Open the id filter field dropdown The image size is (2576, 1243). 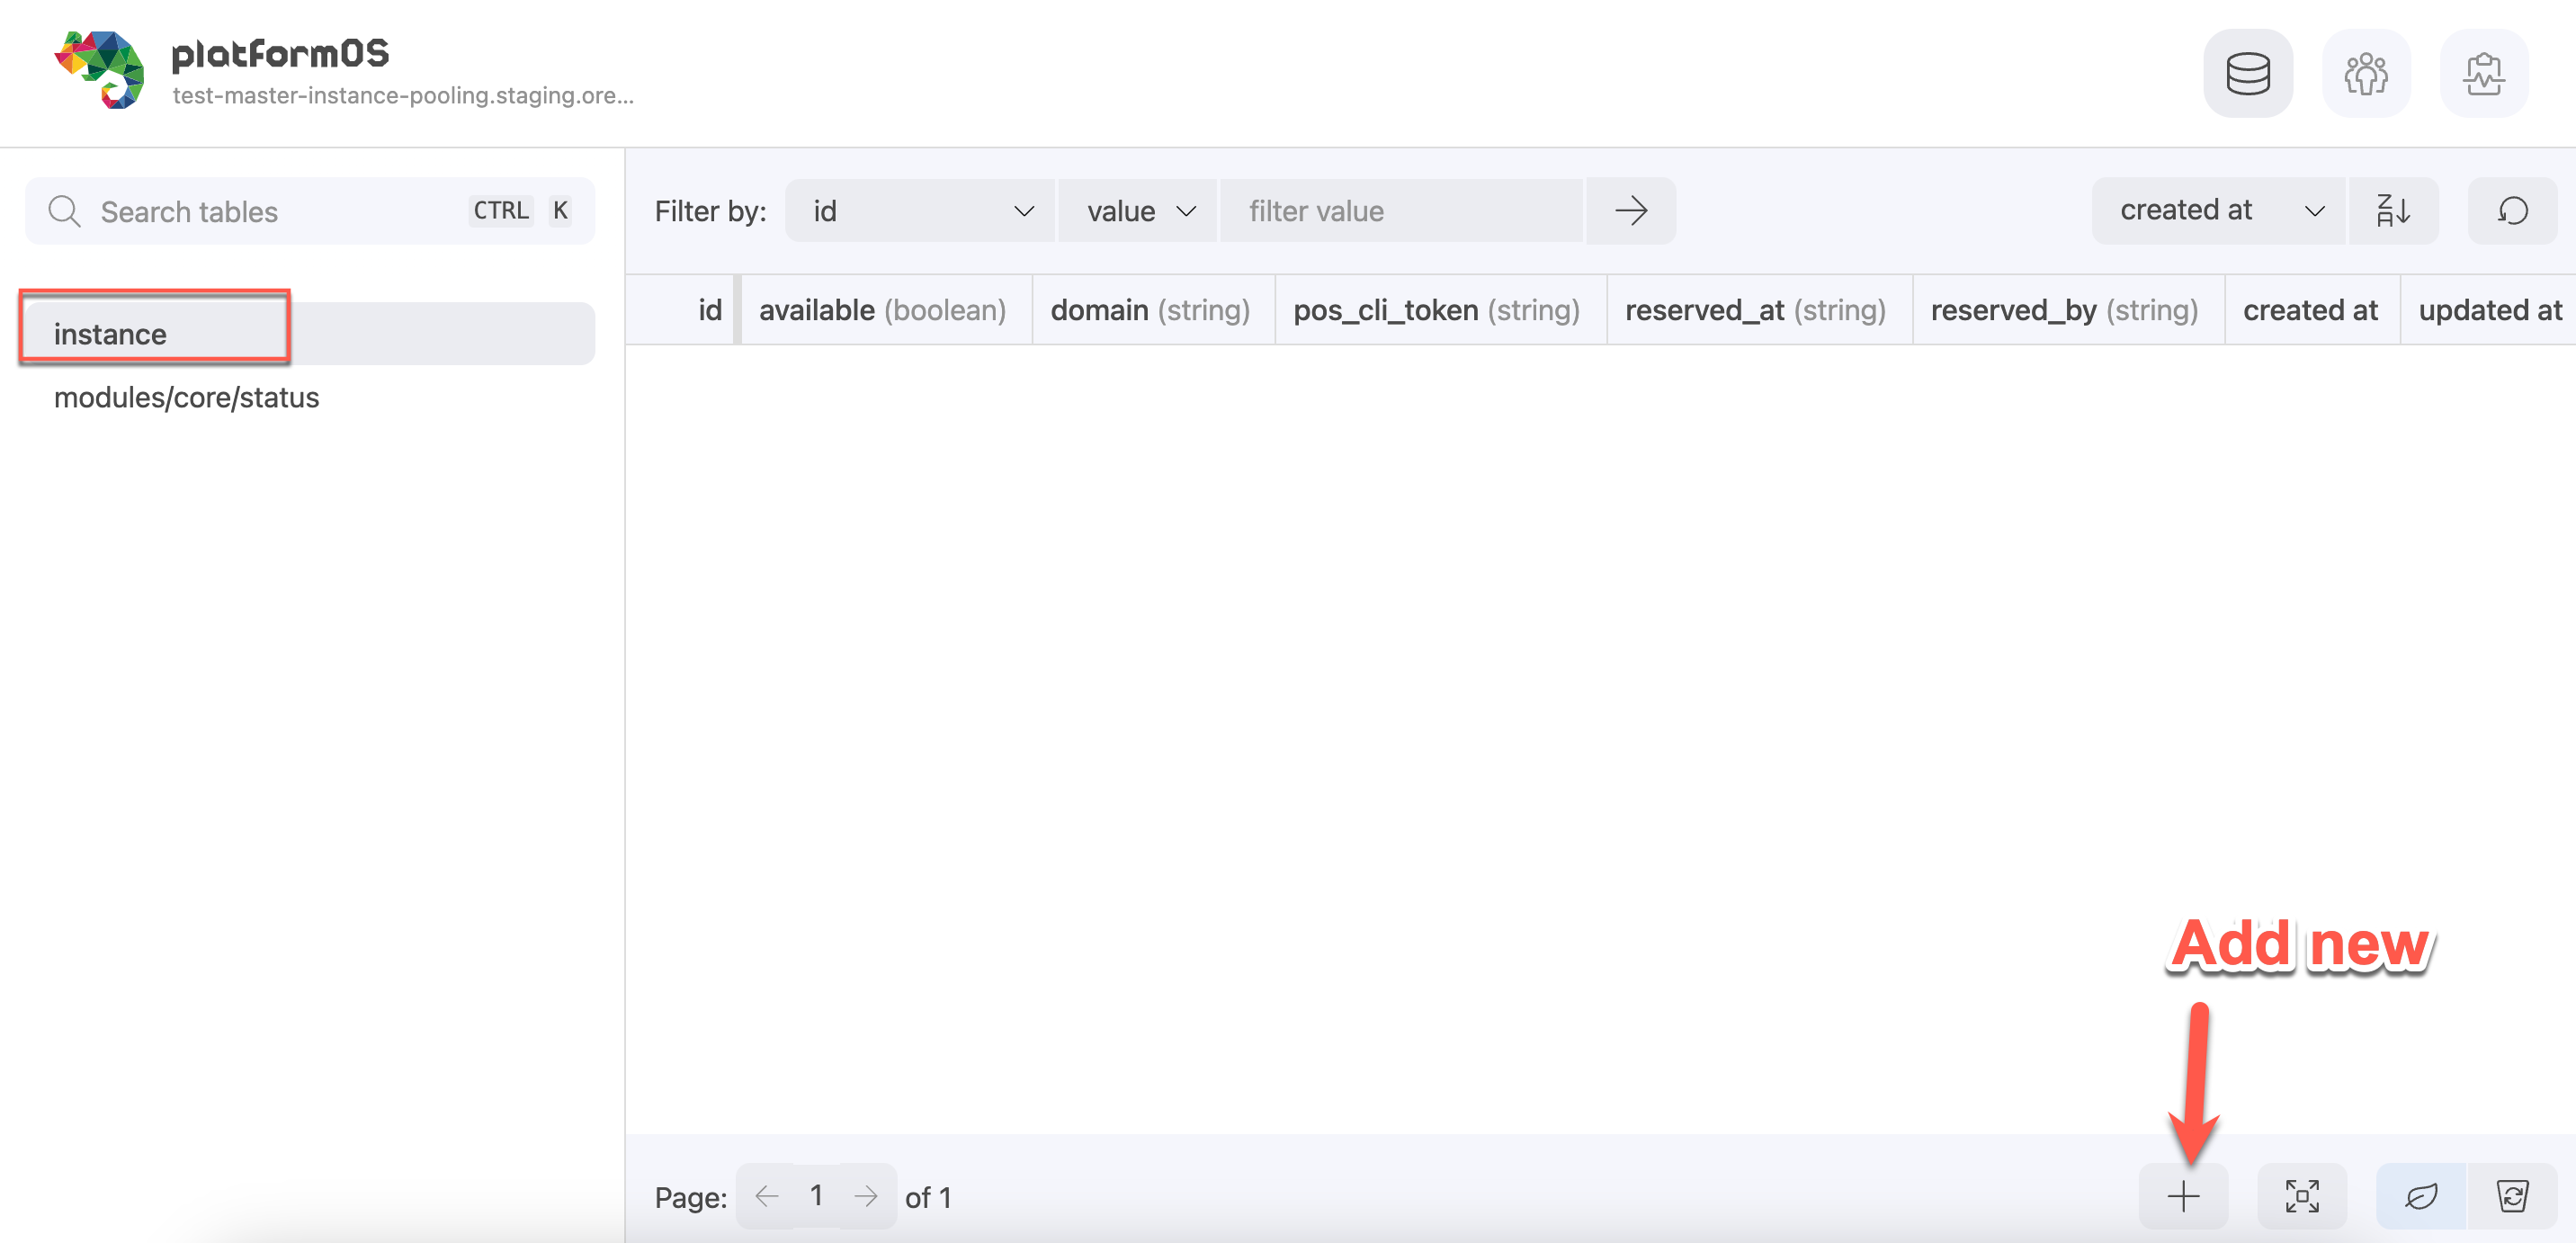pyautogui.click(x=920, y=210)
